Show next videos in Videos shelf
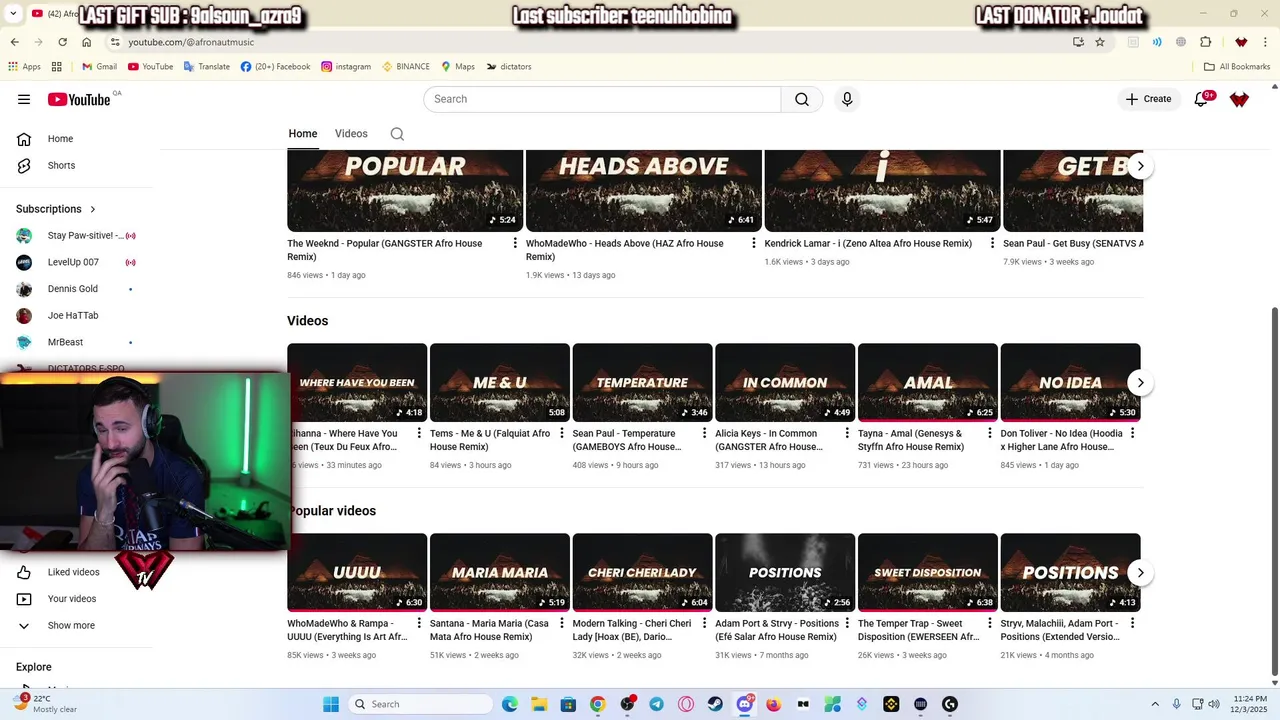Viewport: 1280px width, 720px height. (x=1140, y=383)
